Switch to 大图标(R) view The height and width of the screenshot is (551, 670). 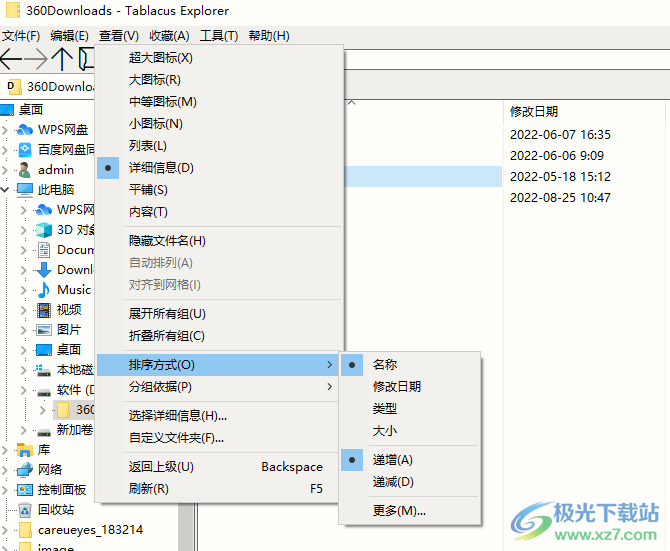(x=219, y=80)
